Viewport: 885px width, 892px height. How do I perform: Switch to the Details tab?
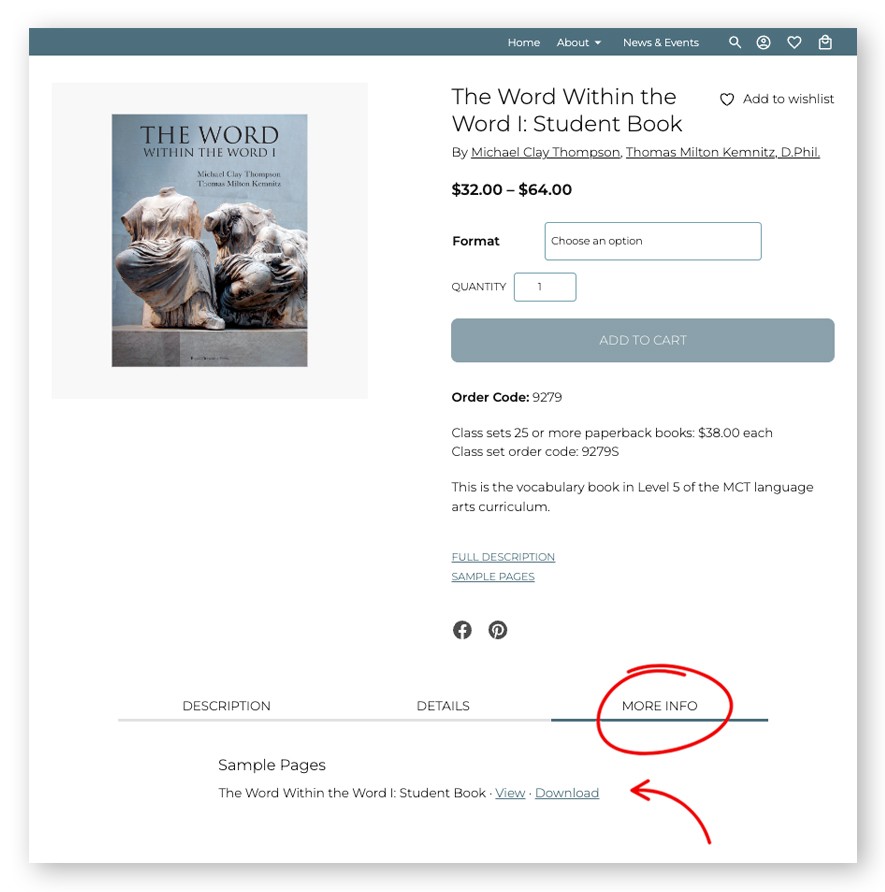(x=443, y=706)
